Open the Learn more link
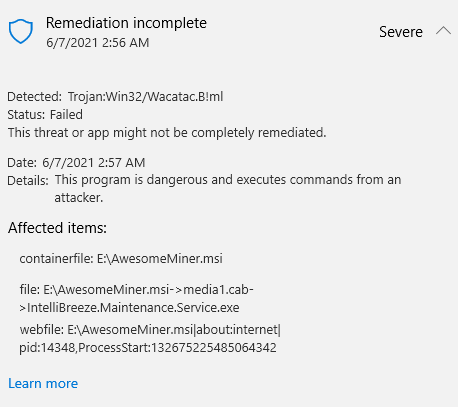Image resolution: width=458 pixels, height=407 pixels. [43, 384]
